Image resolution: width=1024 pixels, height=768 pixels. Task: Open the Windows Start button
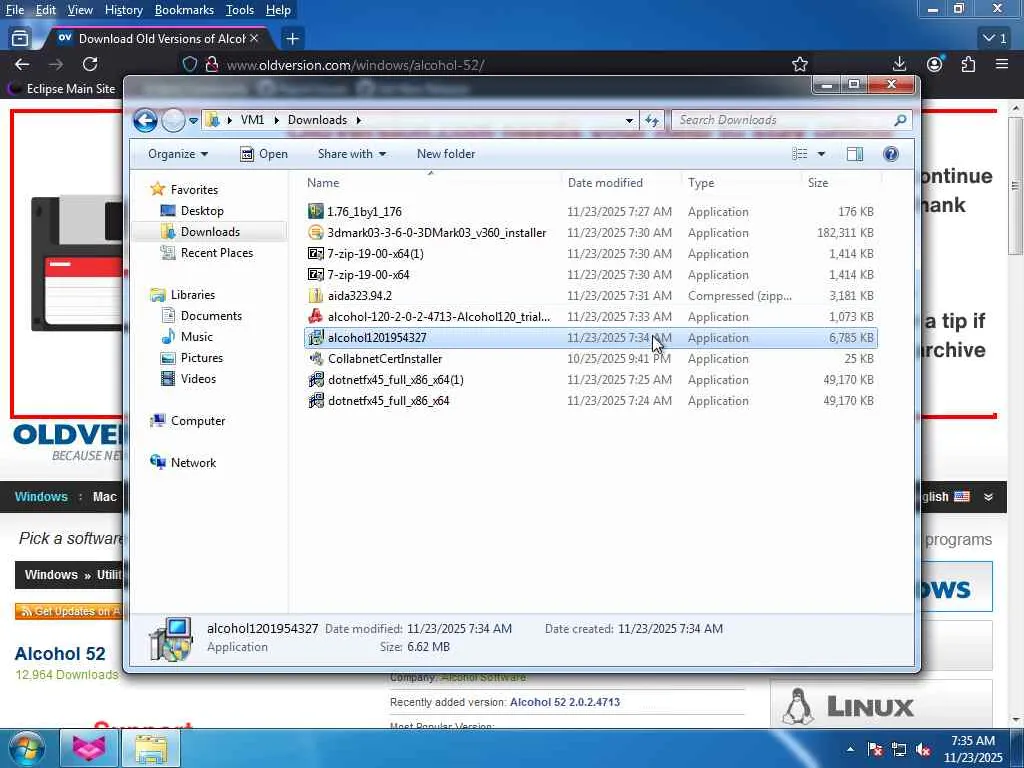(x=25, y=749)
